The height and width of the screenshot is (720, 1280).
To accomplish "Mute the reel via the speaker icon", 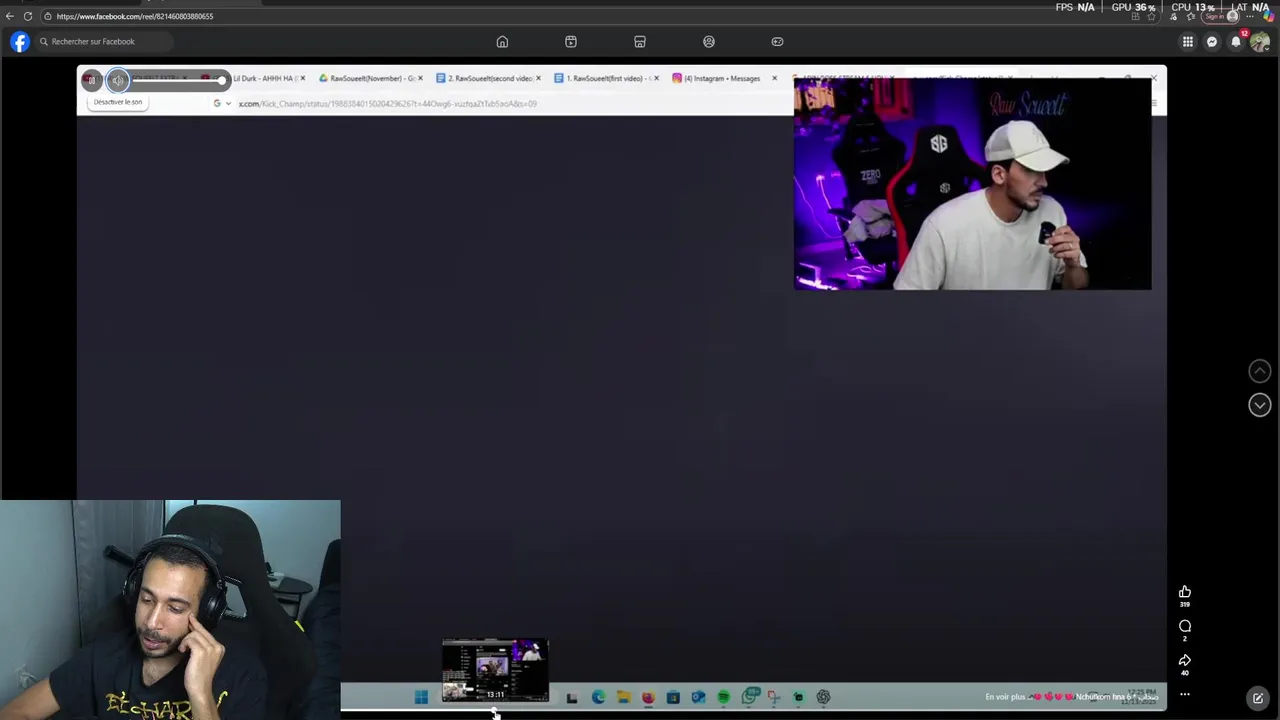I will (118, 80).
